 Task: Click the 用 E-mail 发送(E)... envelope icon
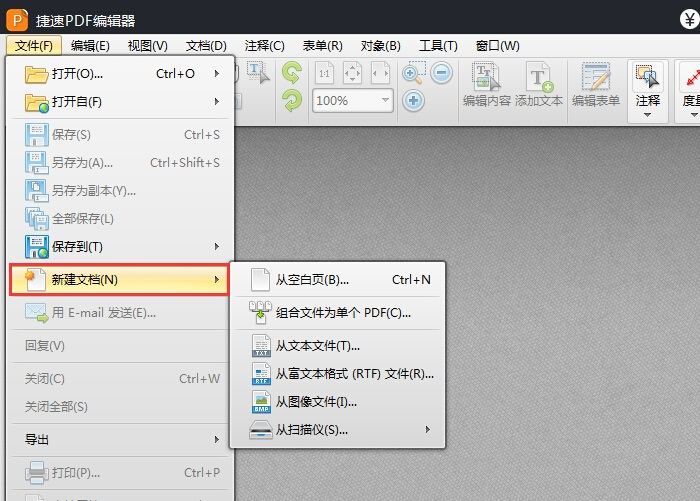(37, 313)
